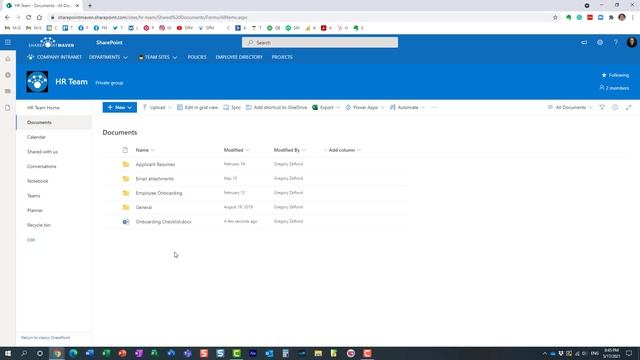
Task: Click Return to classic SharePoint link
Action: pos(46,338)
